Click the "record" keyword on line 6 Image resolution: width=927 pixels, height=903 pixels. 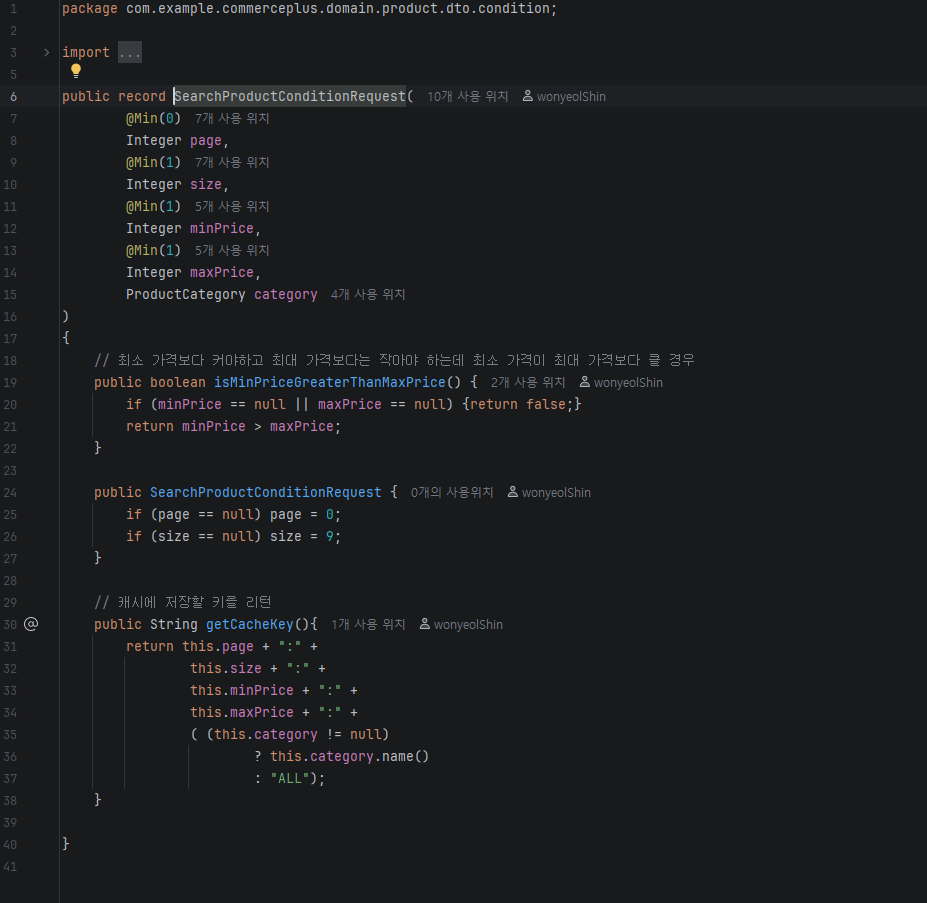(142, 96)
